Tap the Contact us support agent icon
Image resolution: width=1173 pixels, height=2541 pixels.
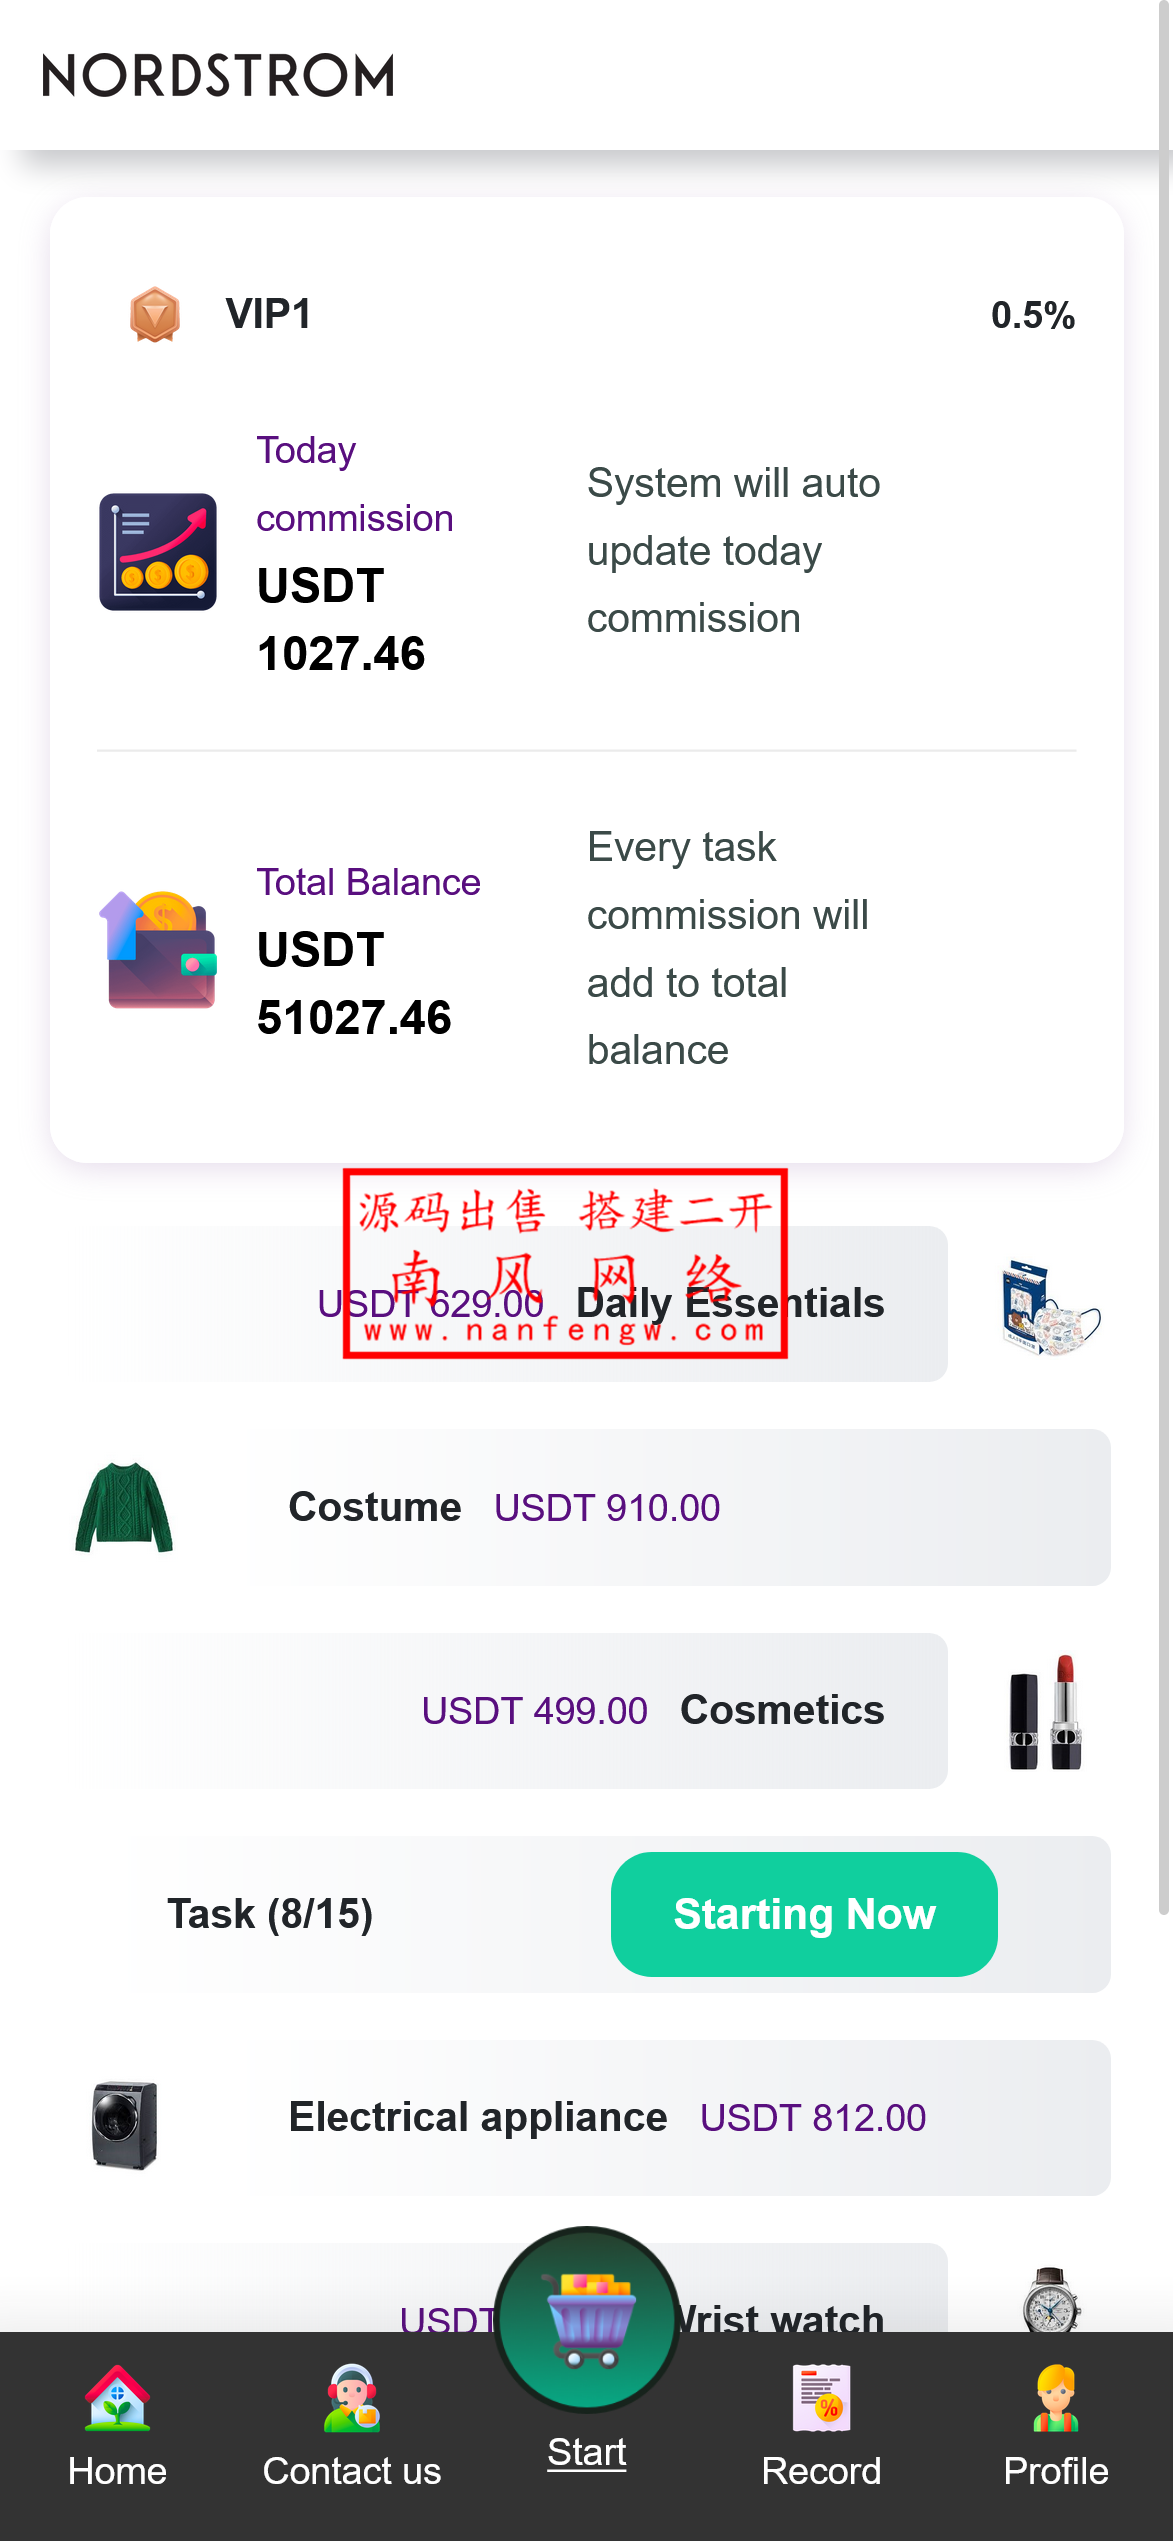[x=352, y=2398]
